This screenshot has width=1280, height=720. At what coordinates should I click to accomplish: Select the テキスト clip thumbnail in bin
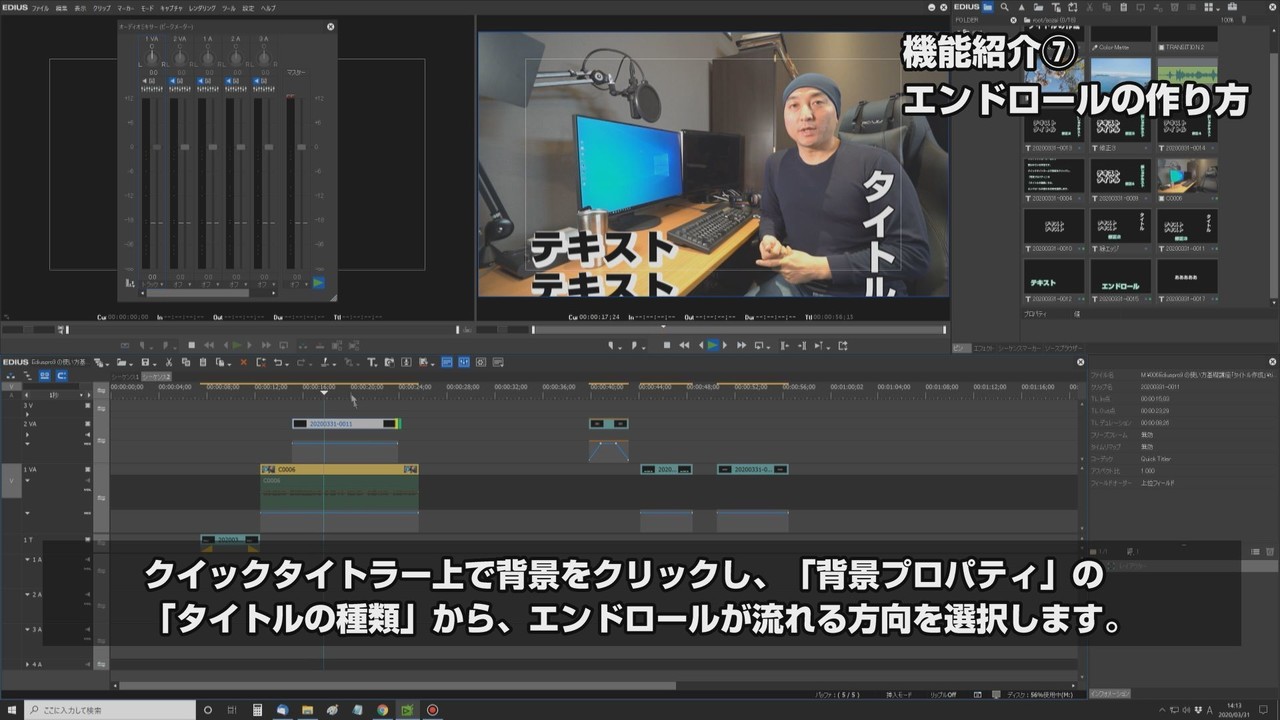coord(1054,277)
